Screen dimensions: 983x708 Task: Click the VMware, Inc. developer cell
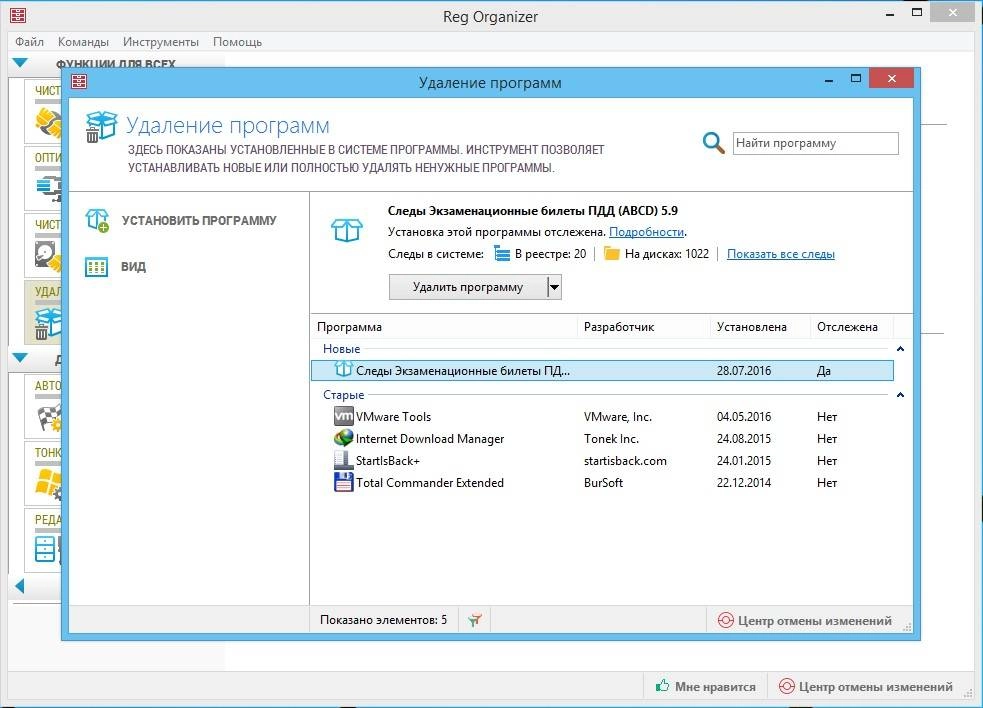pos(618,416)
